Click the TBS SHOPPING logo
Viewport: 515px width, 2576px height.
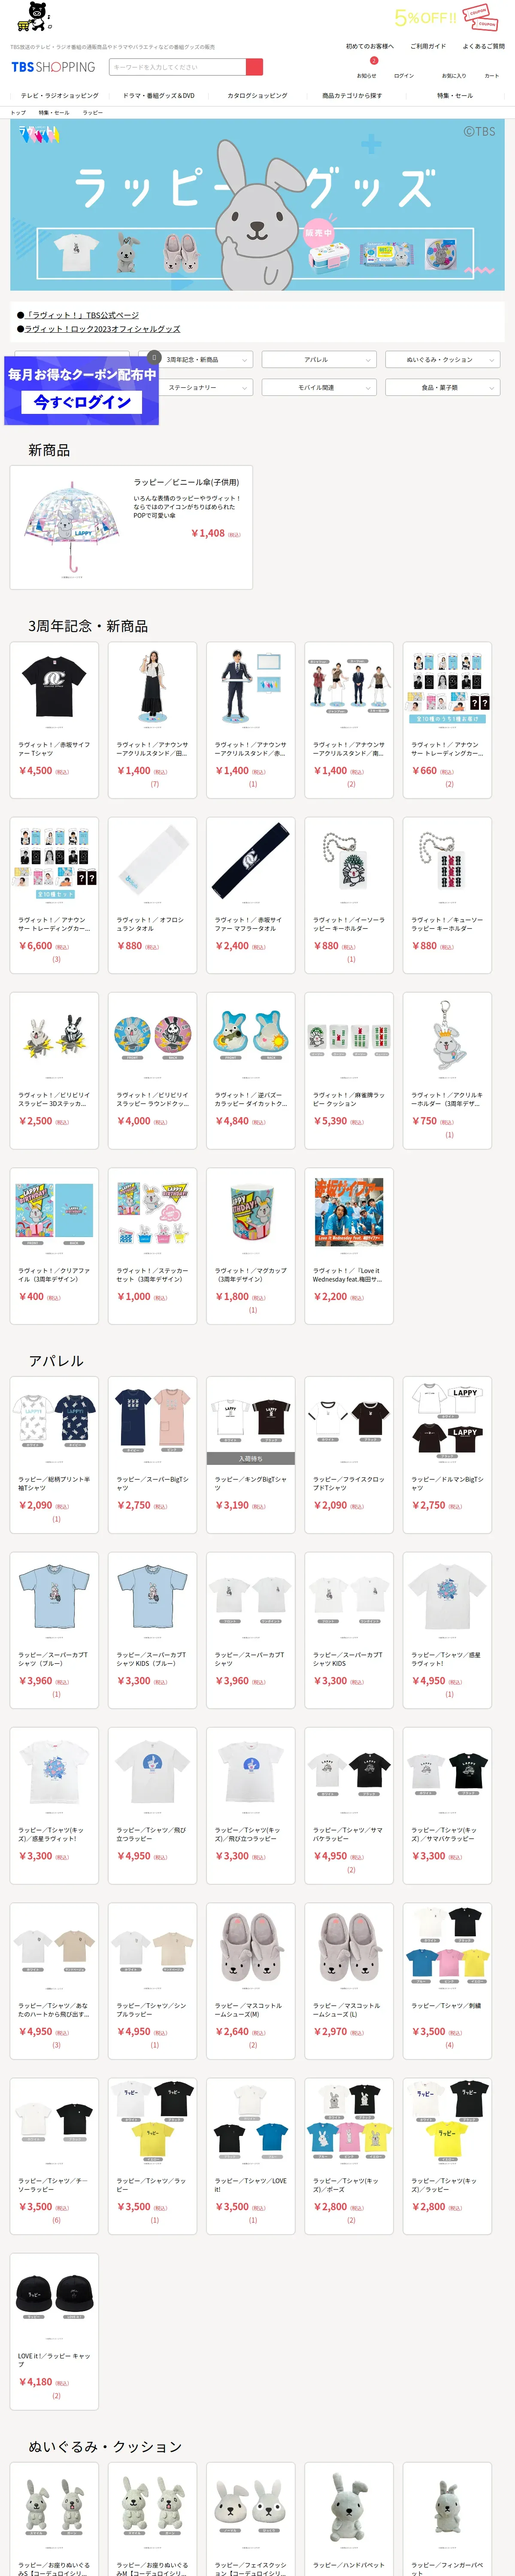click(x=53, y=67)
